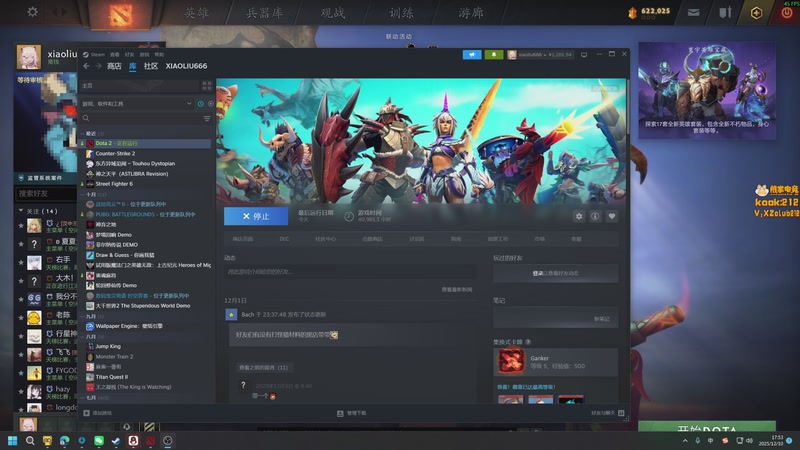This screenshot has width=800, height=450.
Task: Collapse the 十月 section in library list
Action: pyautogui.click(x=91, y=194)
